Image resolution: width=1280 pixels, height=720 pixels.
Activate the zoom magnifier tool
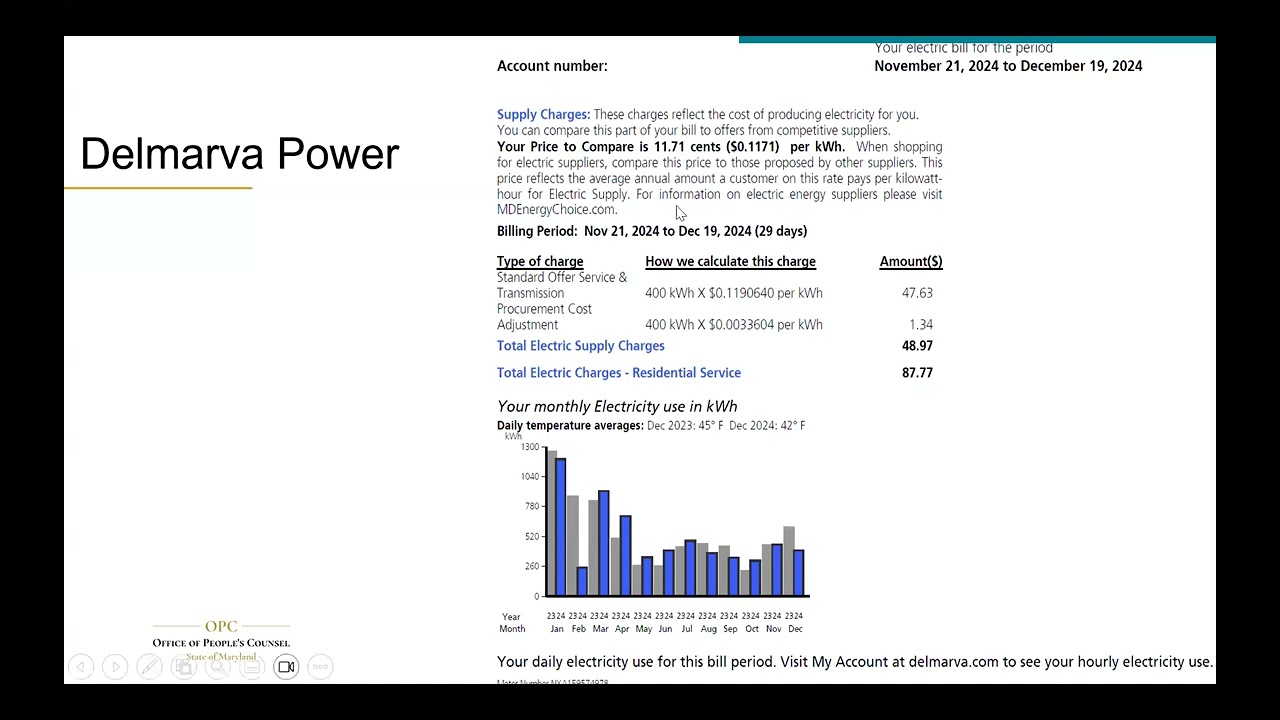tap(218, 667)
